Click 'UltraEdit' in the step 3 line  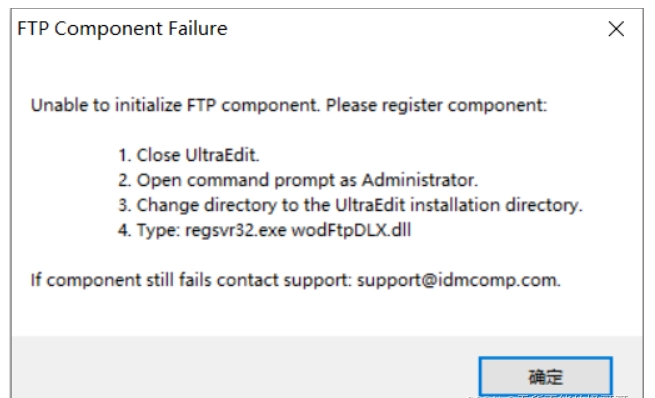[x=370, y=205]
